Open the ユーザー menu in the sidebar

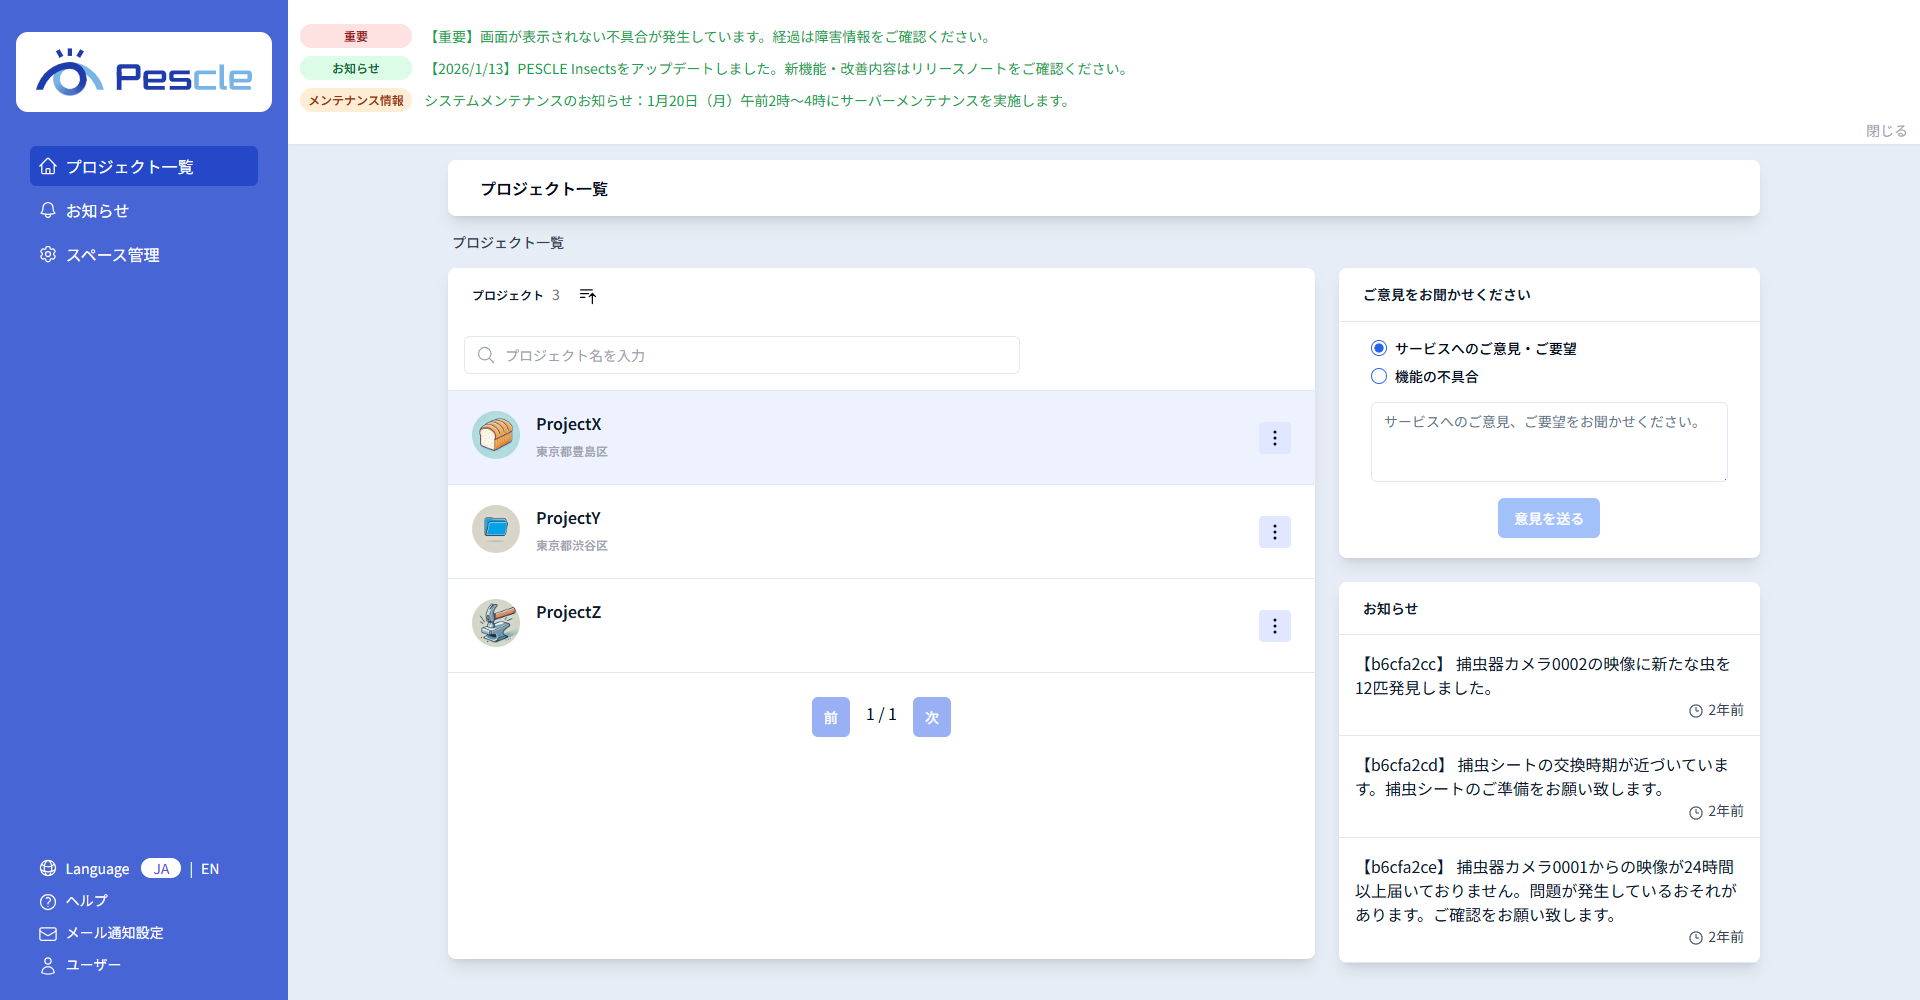92,965
